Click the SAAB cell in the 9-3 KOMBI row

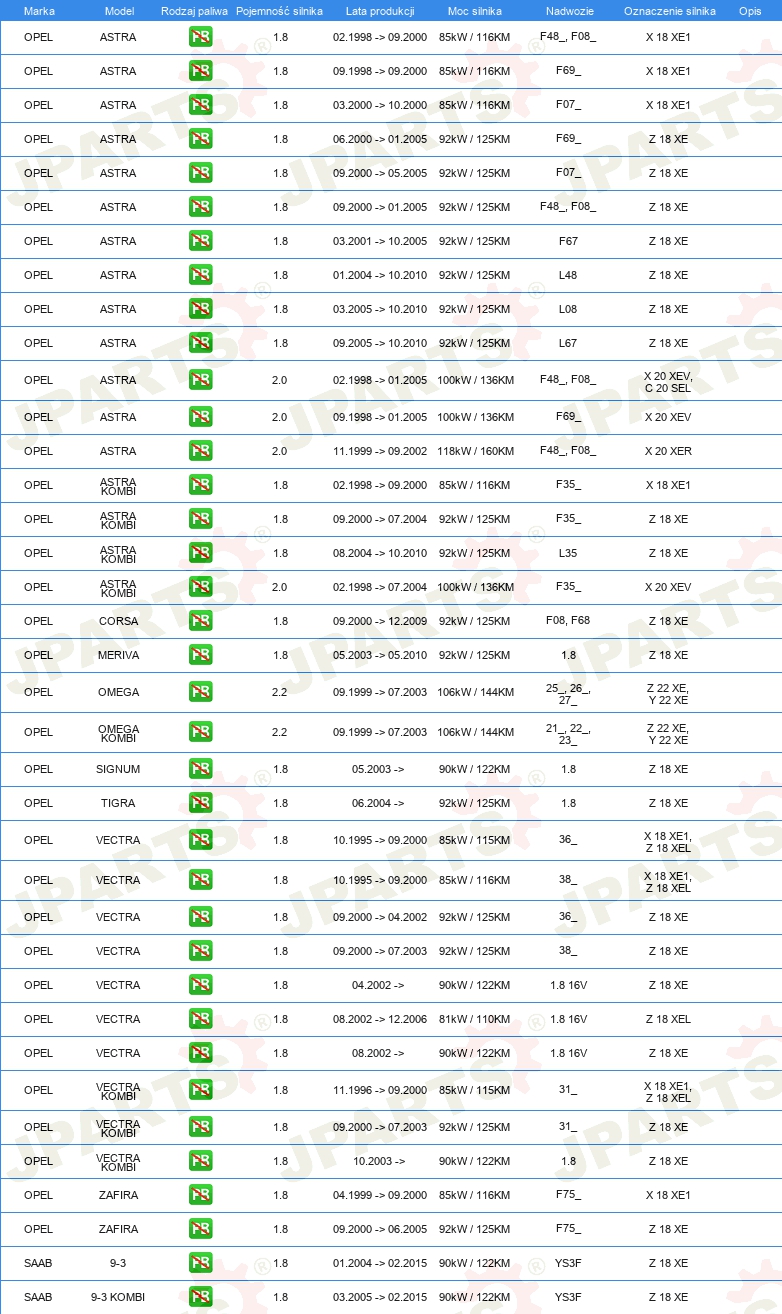point(38,1297)
